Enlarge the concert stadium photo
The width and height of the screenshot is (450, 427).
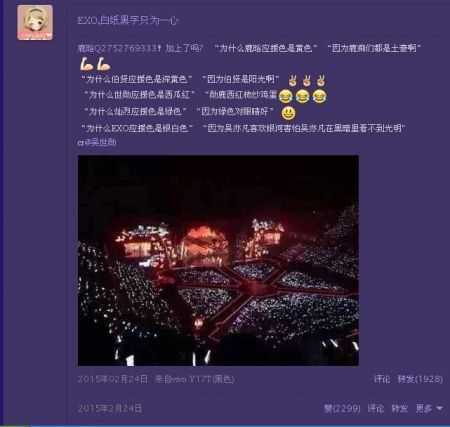[218, 260]
